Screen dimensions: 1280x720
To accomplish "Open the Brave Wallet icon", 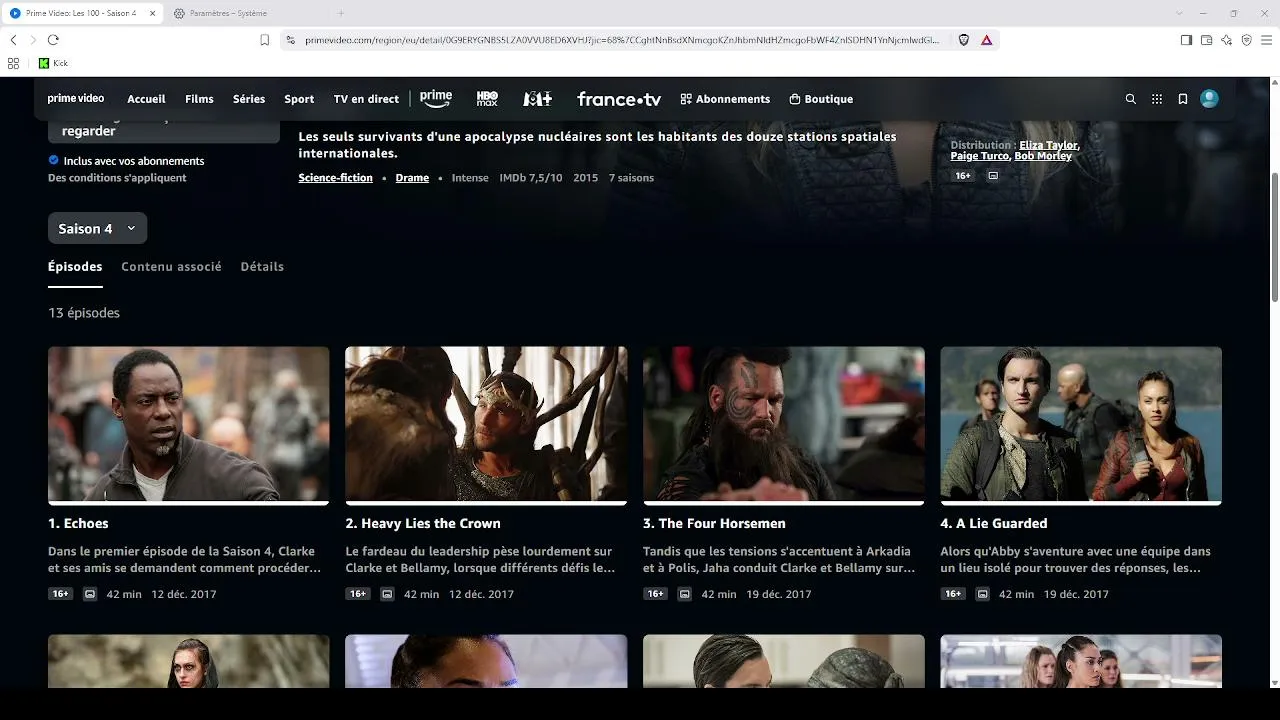I will tap(1206, 40).
